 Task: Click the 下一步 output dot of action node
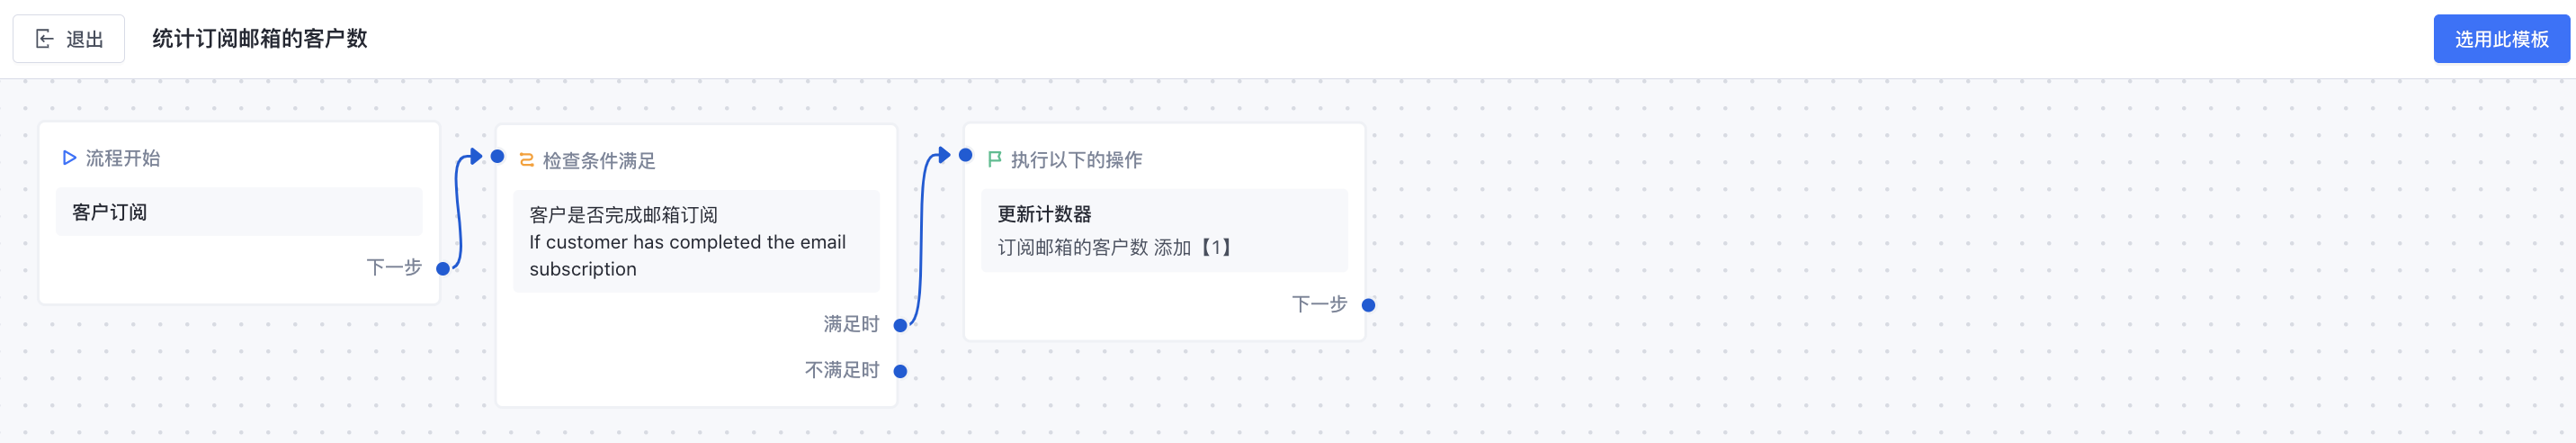[x=1368, y=305]
